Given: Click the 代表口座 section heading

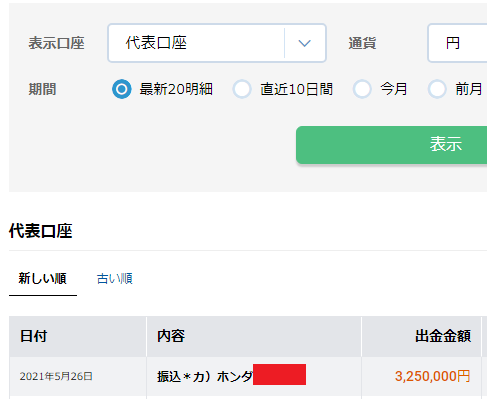Looking at the screenshot, I should coord(41,231).
